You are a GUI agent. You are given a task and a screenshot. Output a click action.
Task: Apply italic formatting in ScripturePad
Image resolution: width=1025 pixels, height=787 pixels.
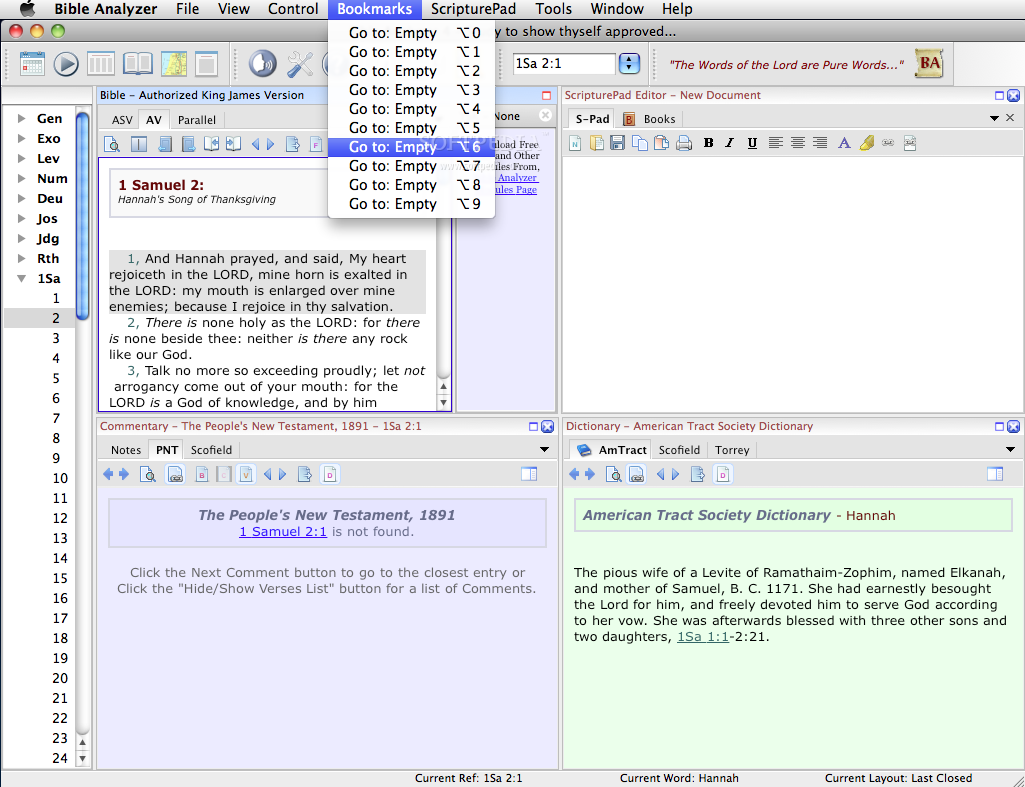pos(730,143)
